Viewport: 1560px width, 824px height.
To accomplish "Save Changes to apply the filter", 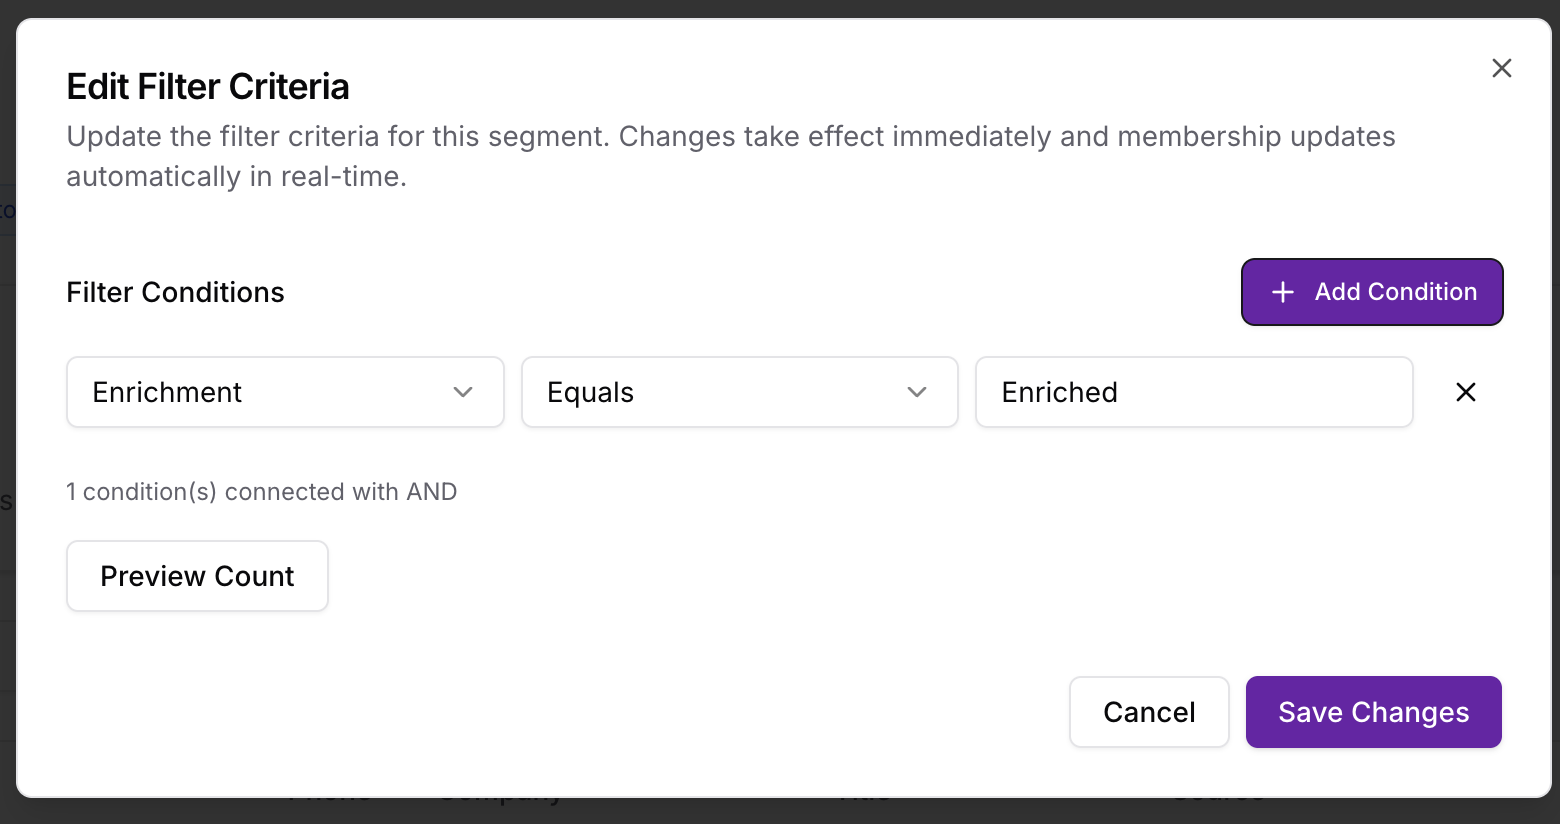I will pyautogui.click(x=1373, y=712).
